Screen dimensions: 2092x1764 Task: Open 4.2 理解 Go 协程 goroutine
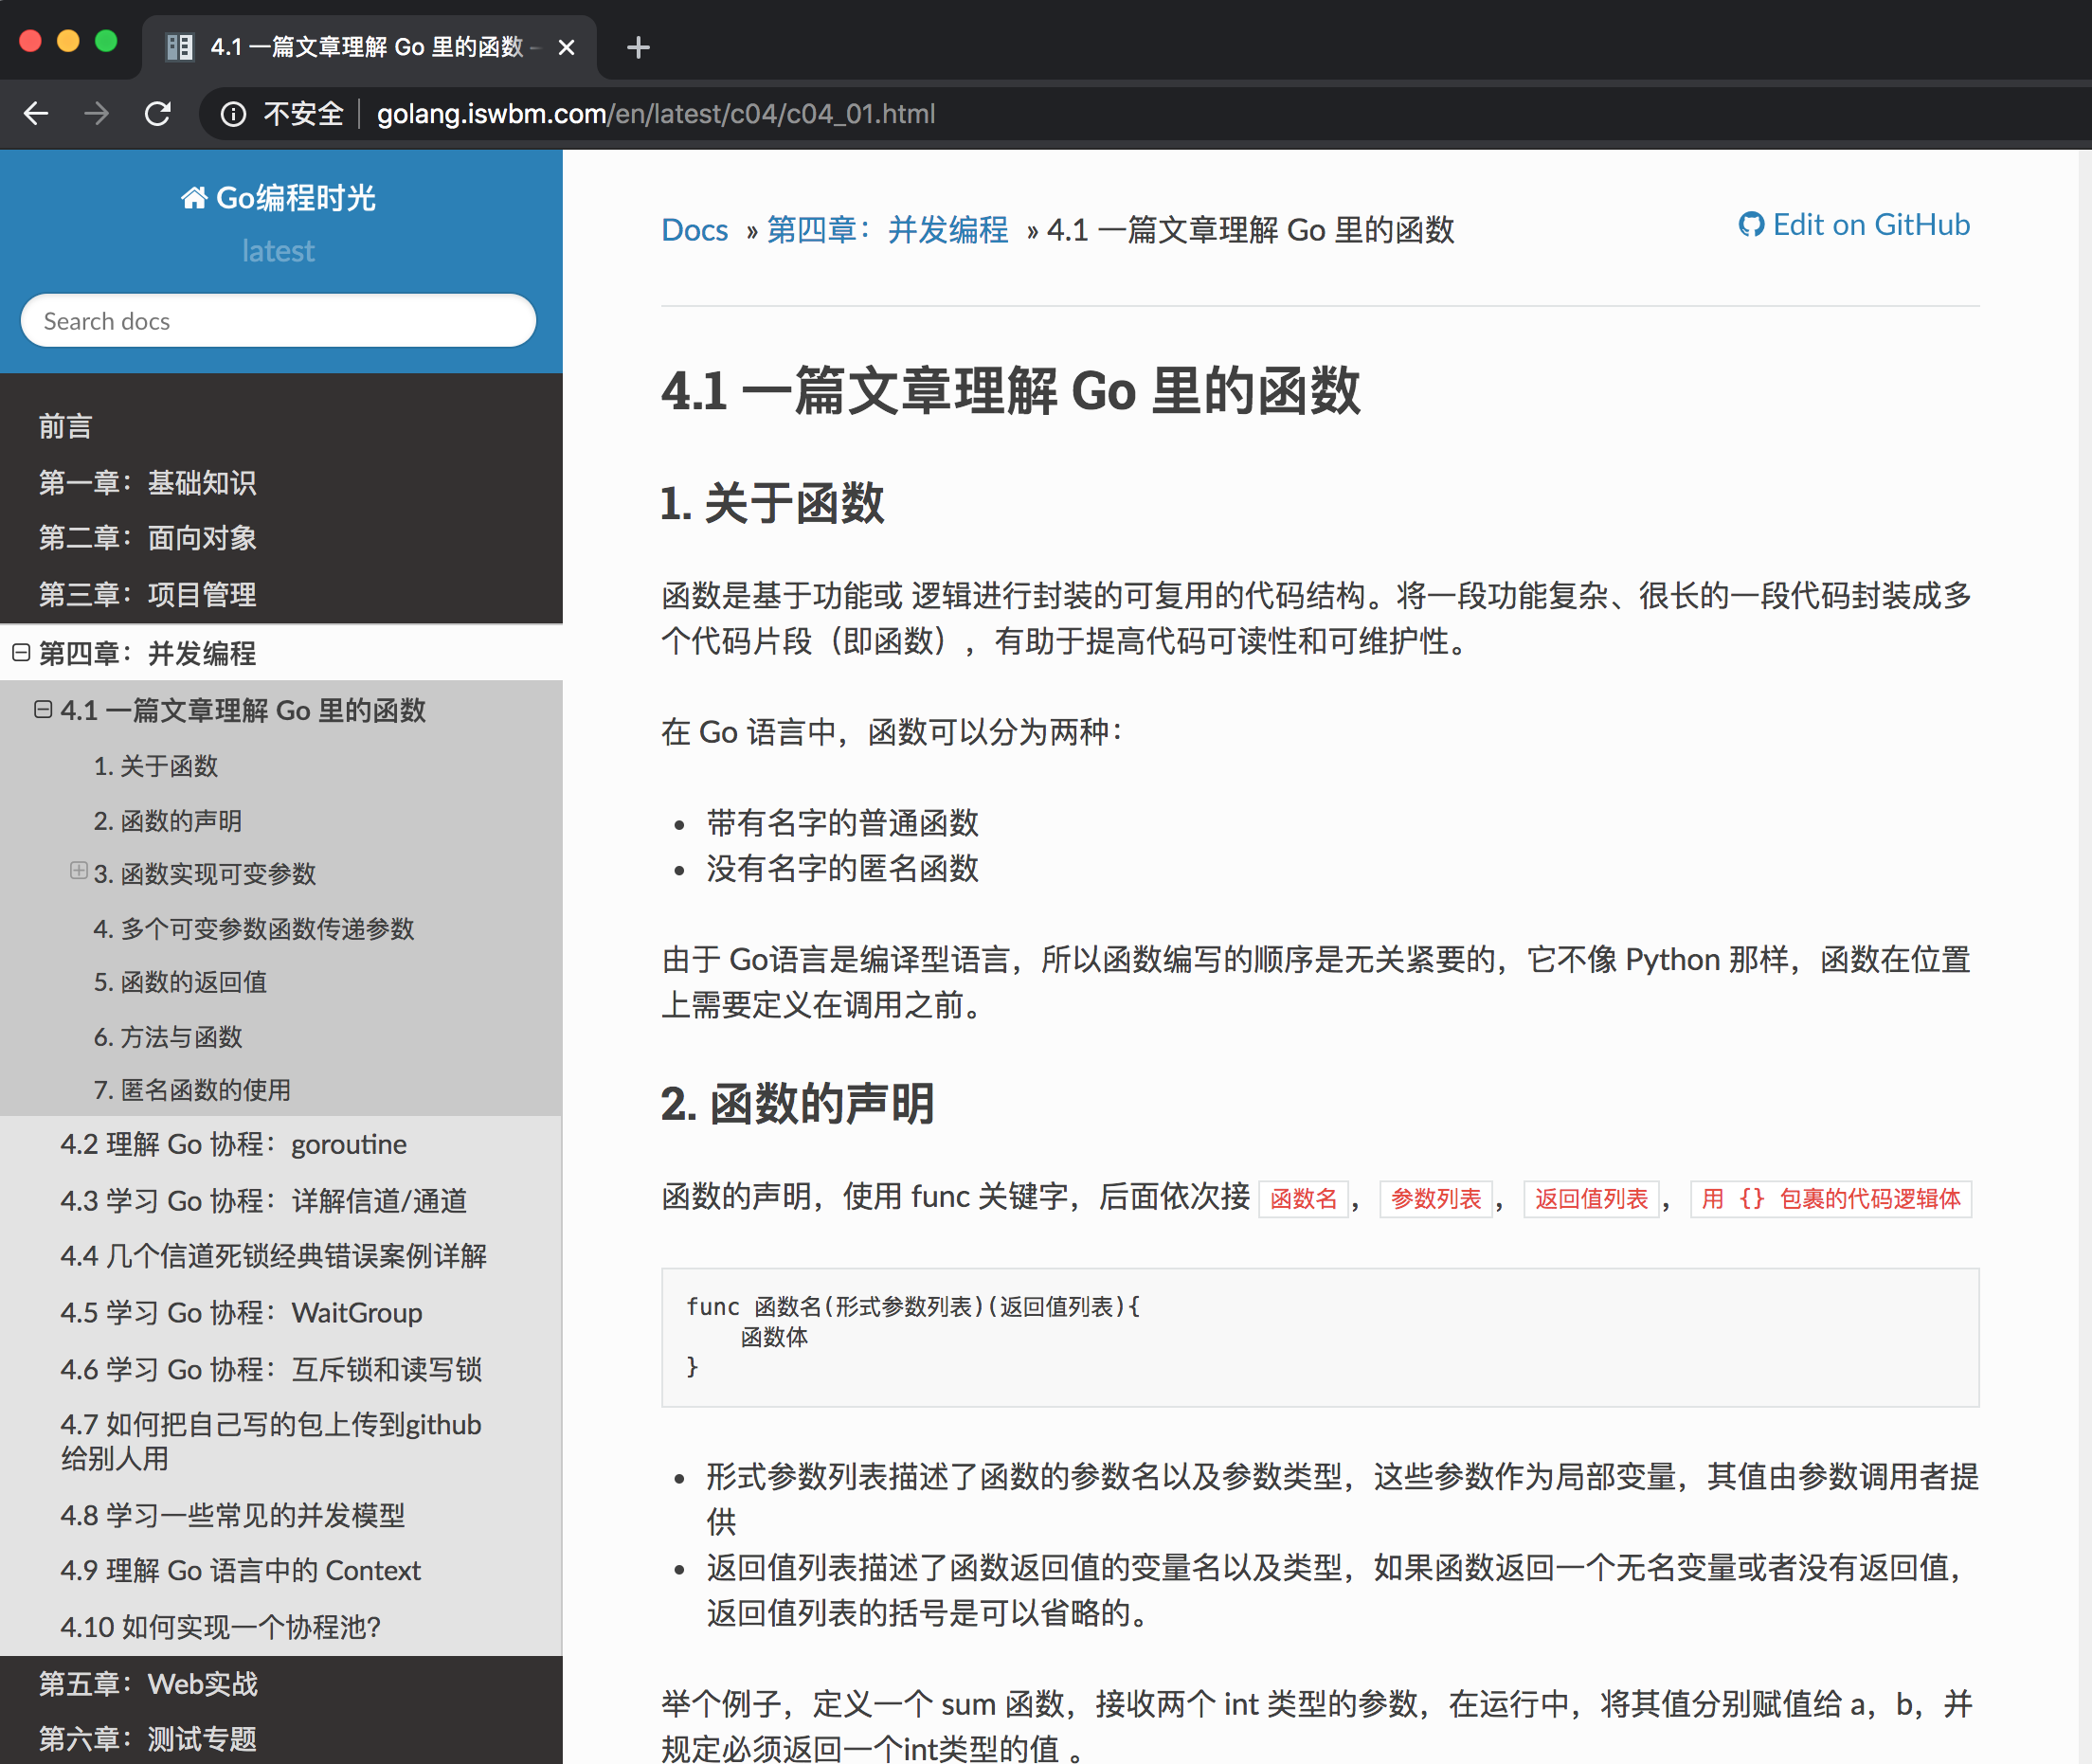233,1144
